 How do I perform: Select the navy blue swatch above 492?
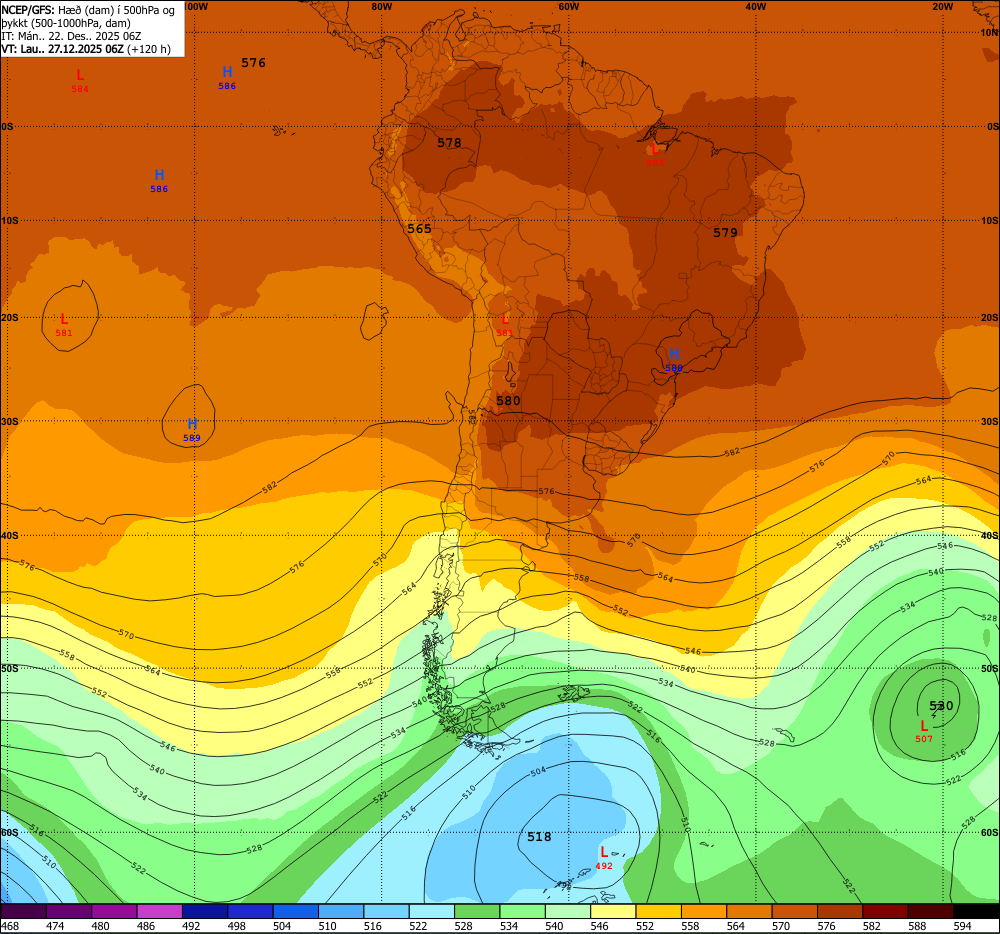pyautogui.click(x=205, y=911)
